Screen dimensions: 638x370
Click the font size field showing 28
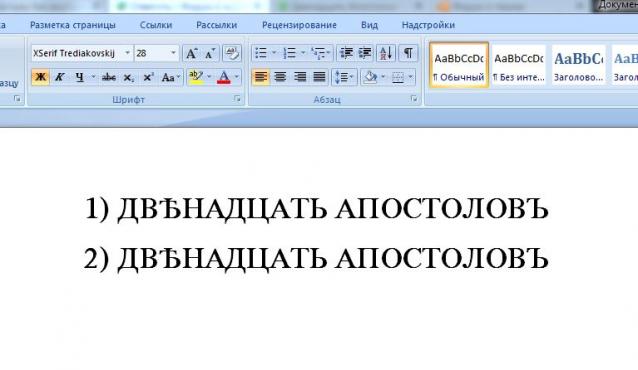click(151, 53)
